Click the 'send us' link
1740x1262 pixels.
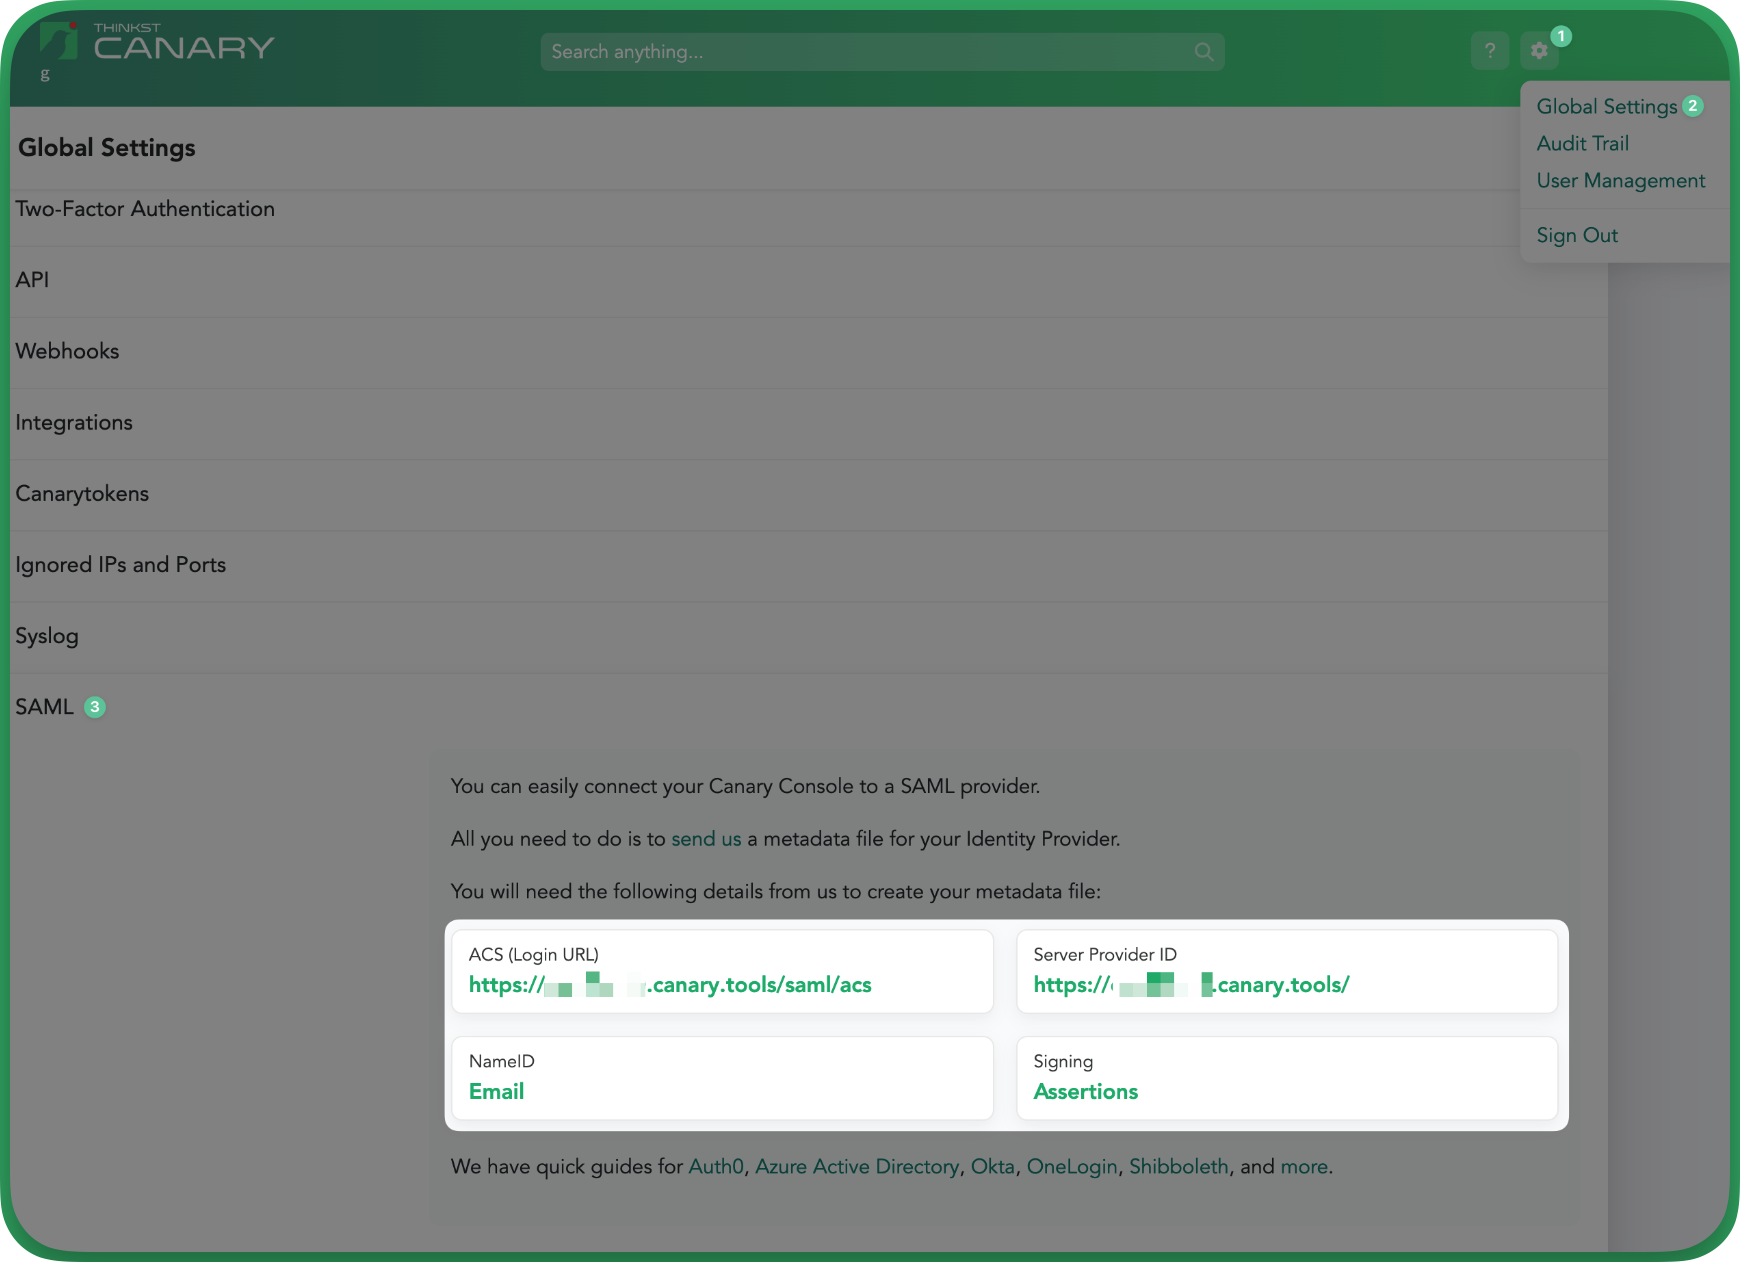pyautogui.click(x=706, y=839)
